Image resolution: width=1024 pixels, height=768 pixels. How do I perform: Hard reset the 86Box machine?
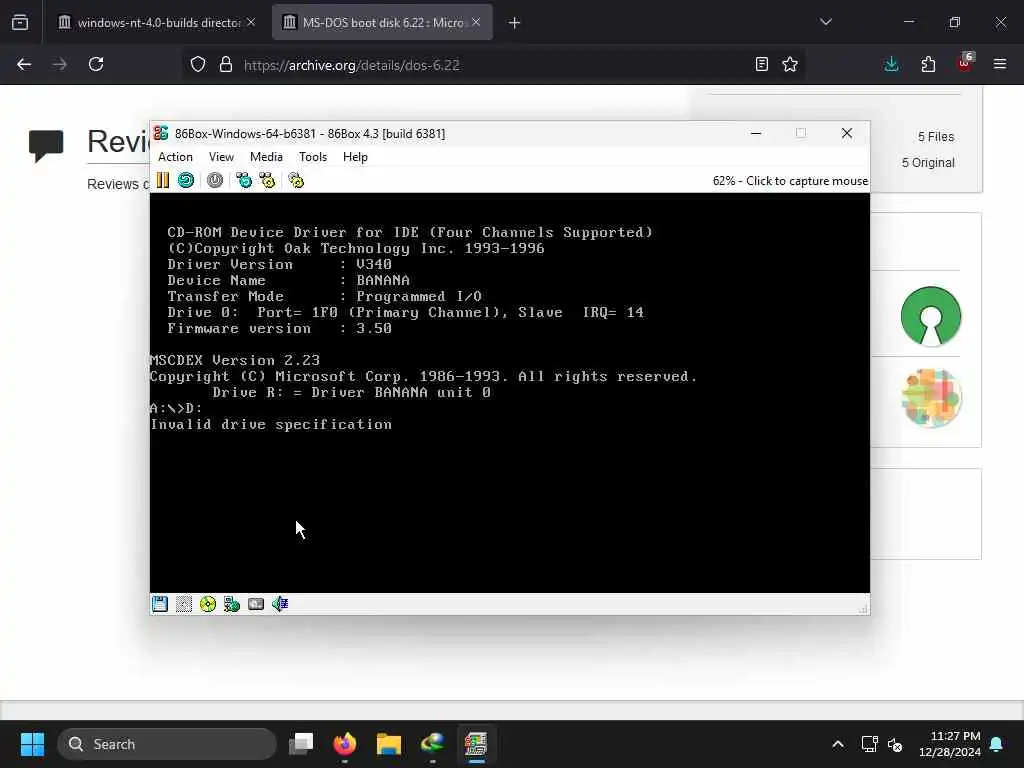coord(186,180)
